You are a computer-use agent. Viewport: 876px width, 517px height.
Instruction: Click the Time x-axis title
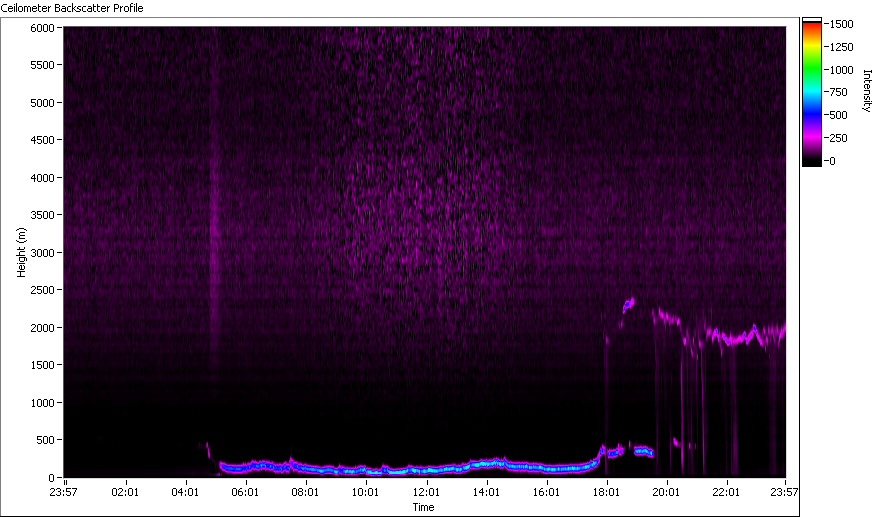click(x=423, y=507)
